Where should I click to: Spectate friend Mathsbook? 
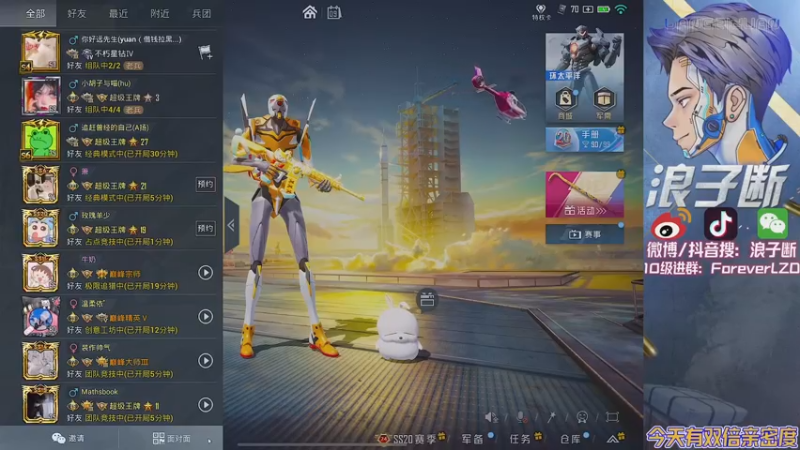pyautogui.click(x=206, y=405)
